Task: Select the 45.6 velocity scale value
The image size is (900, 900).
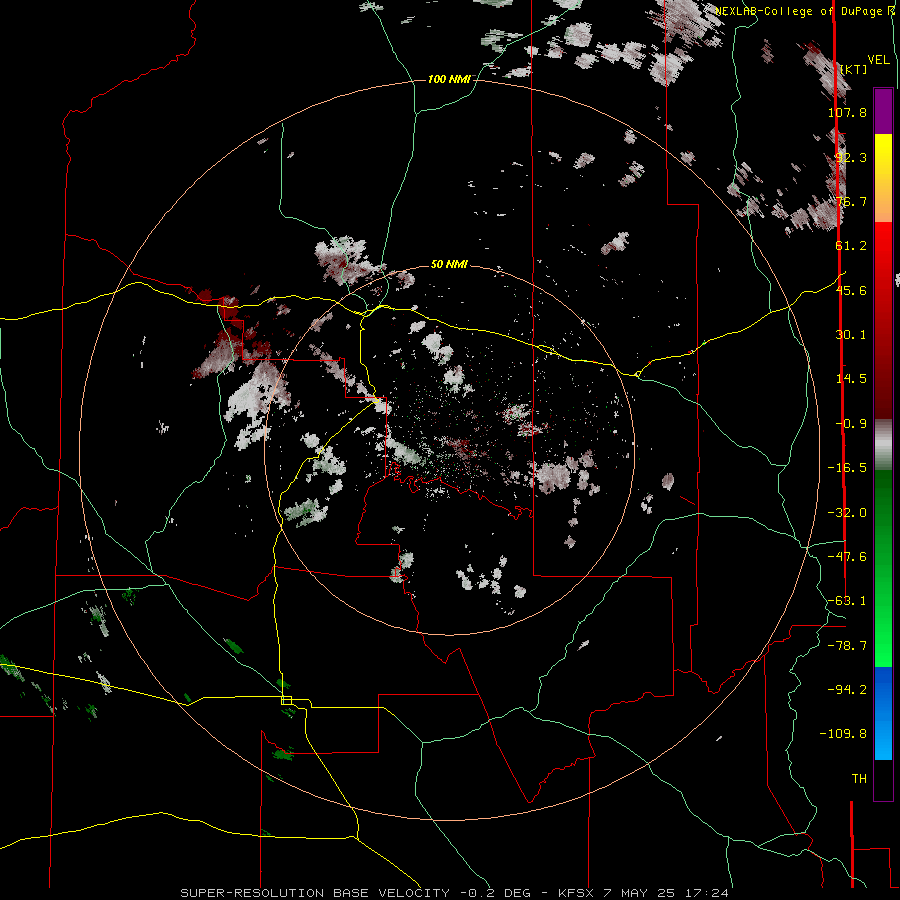Action: pyautogui.click(x=851, y=290)
